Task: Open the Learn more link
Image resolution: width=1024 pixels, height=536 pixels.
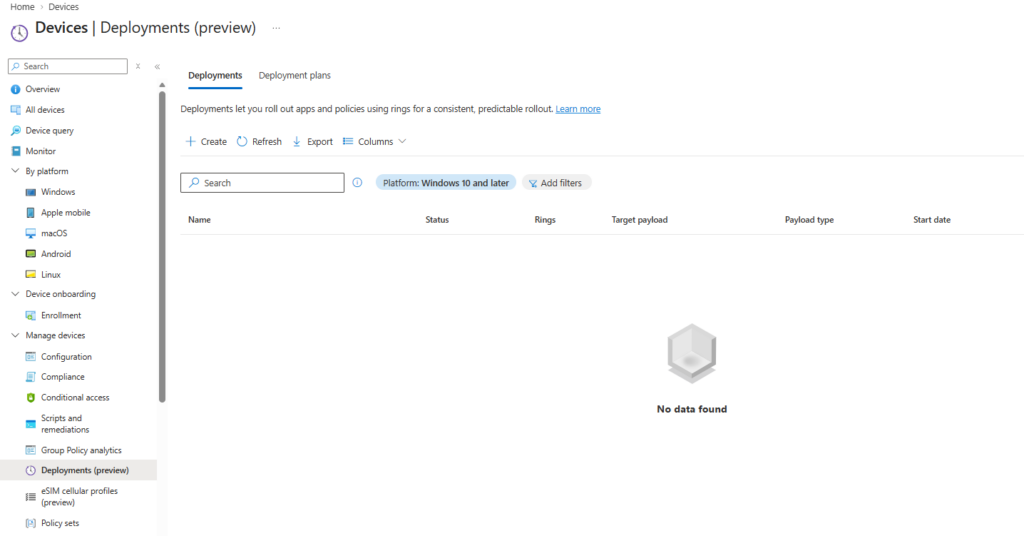Action: coord(578,109)
